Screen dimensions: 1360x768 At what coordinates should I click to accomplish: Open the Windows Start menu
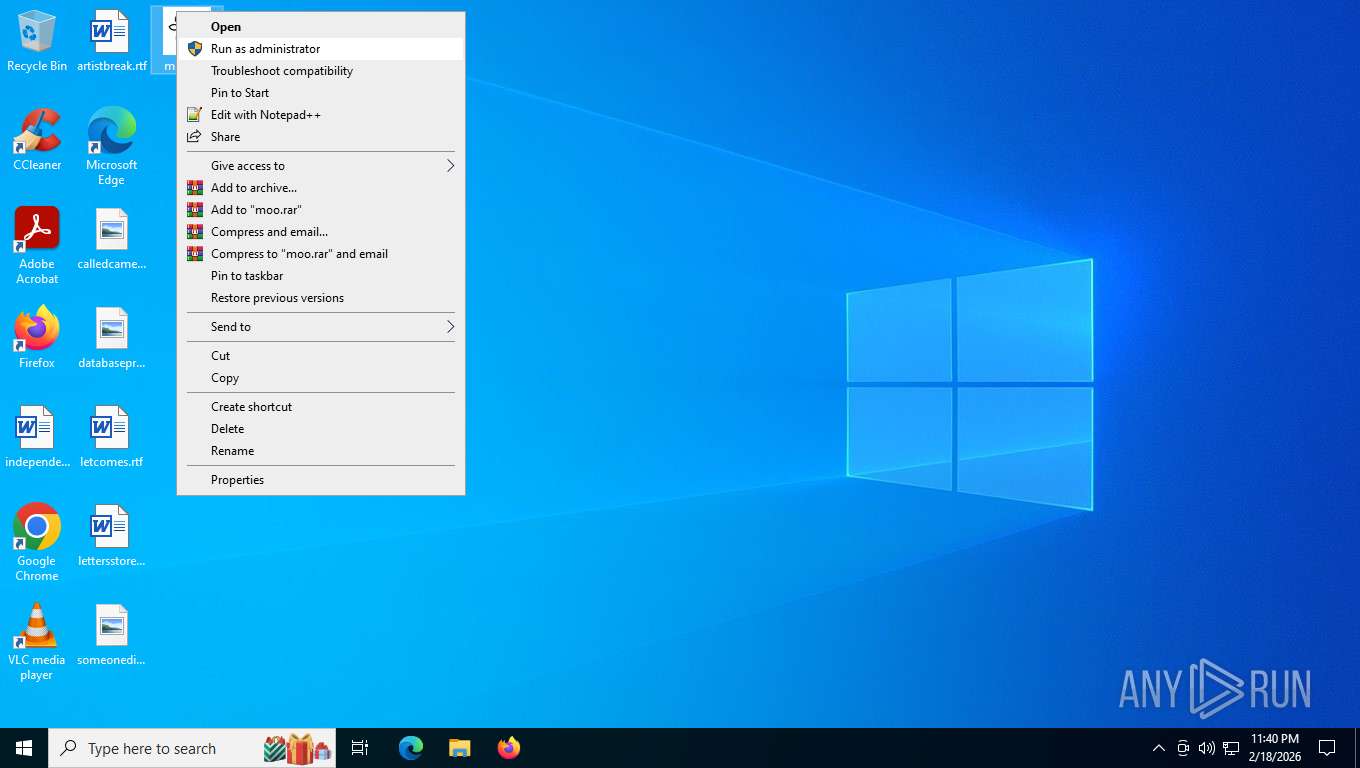(x=24, y=748)
